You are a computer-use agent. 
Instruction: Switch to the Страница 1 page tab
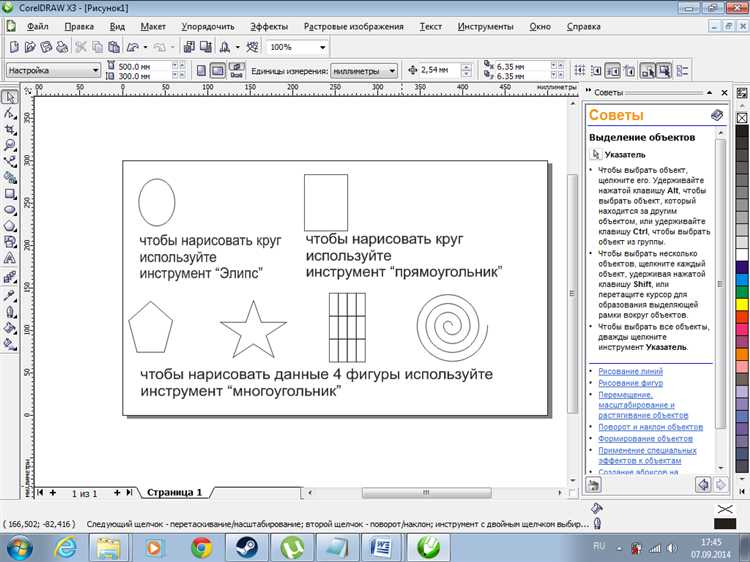[175, 493]
